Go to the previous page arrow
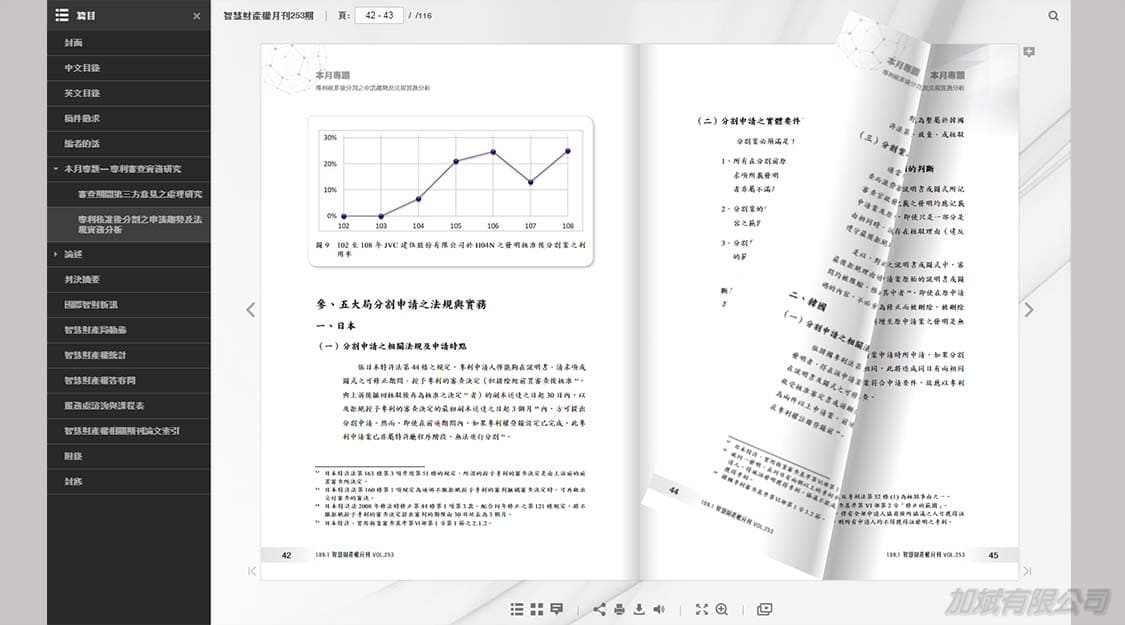Screen dimensions: 1125x625 coord(250,310)
